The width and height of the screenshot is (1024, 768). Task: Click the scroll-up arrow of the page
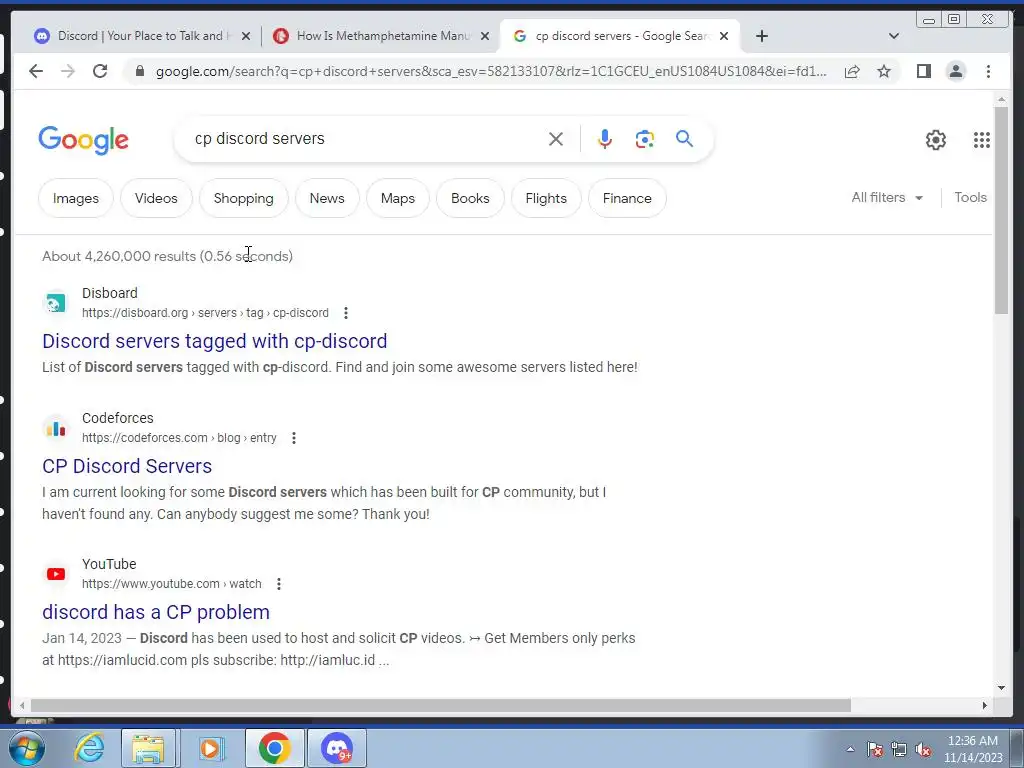pos(1001,99)
